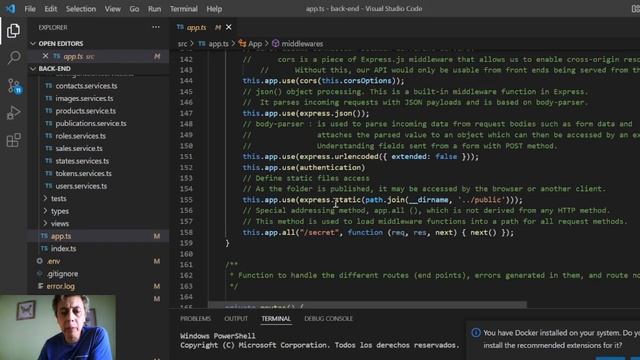Open the Edit menu

[x=51, y=9]
